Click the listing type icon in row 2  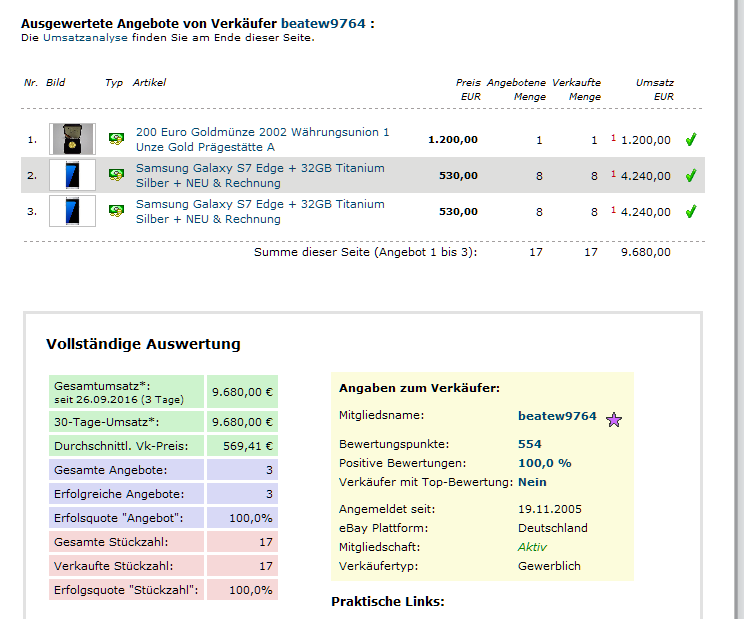coord(116,175)
